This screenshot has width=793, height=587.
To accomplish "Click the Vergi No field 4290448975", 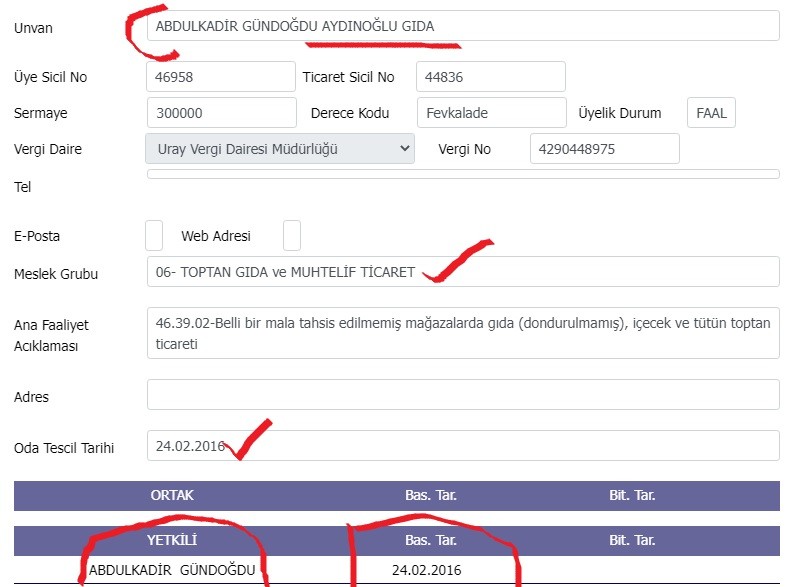I will click(x=604, y=149).
